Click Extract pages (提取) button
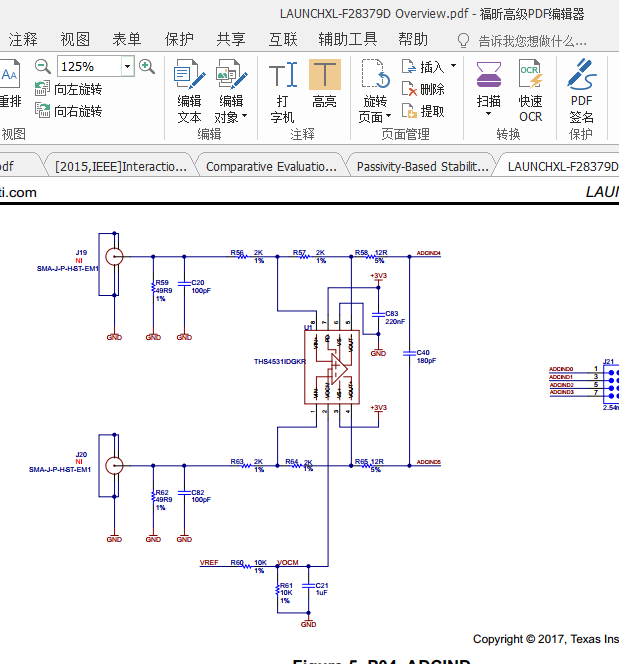Image resolution: width=619 pixels, height=664 pixels. tap(423, 111)
